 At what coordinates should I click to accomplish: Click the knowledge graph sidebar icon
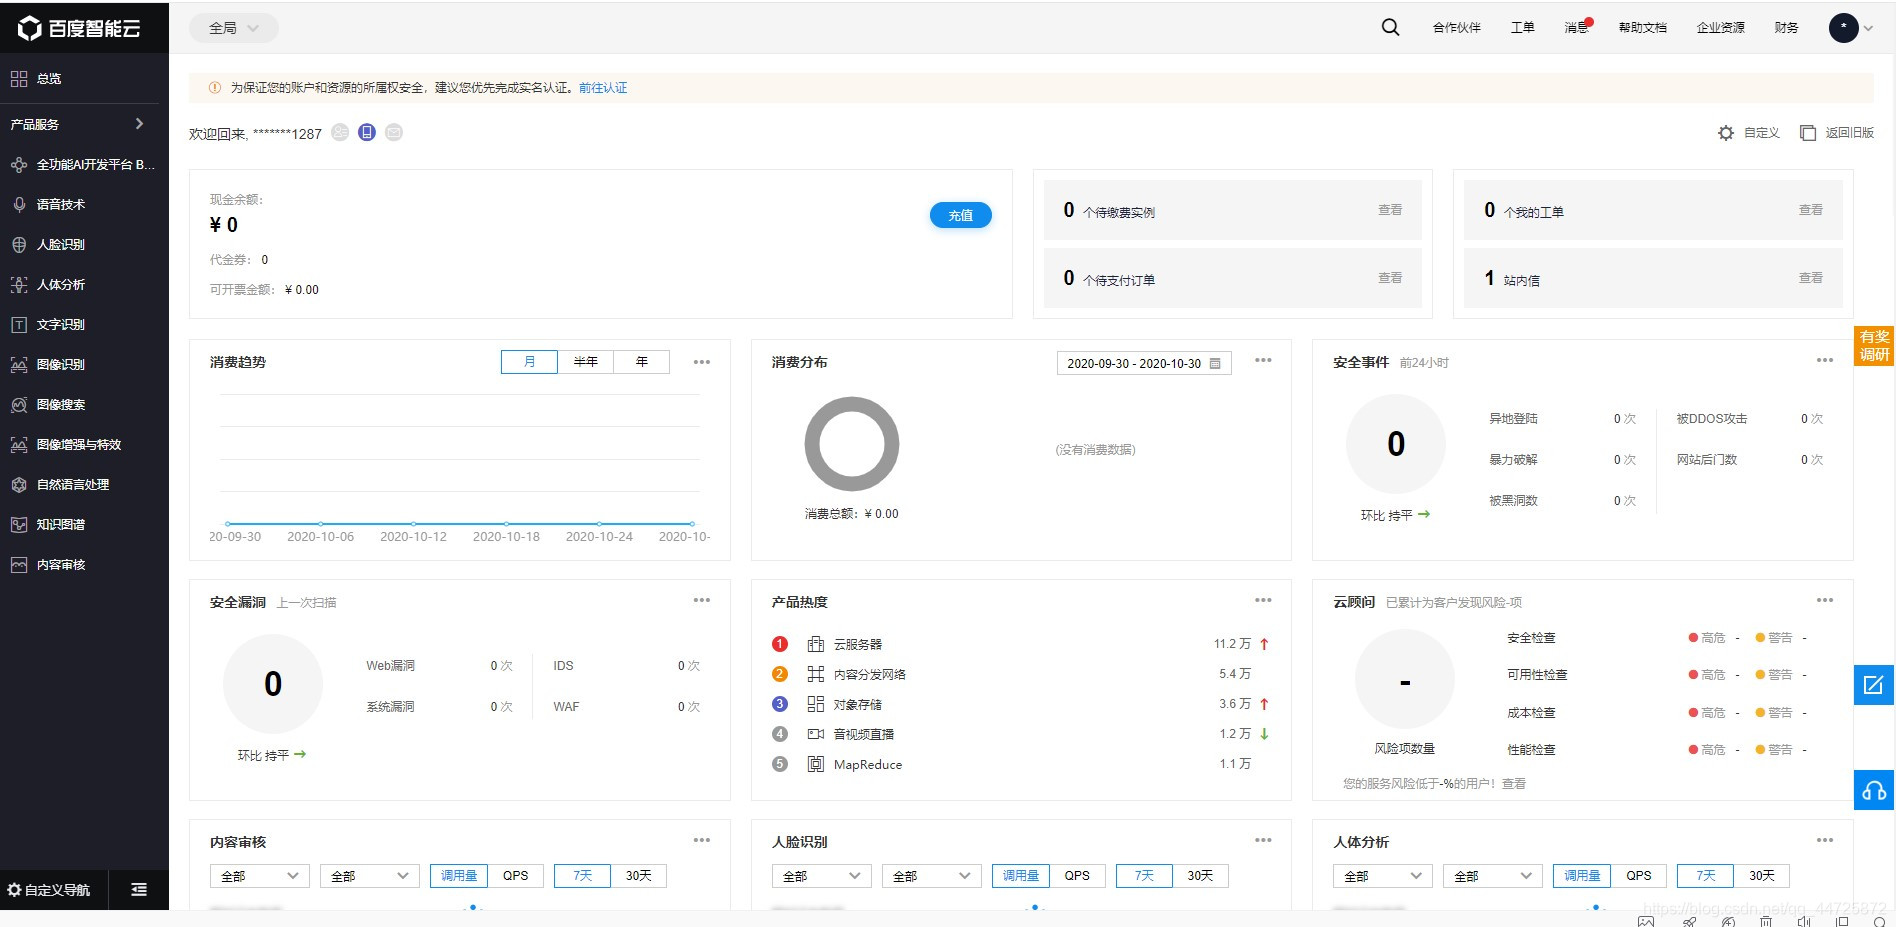click(x=19, y=524)
